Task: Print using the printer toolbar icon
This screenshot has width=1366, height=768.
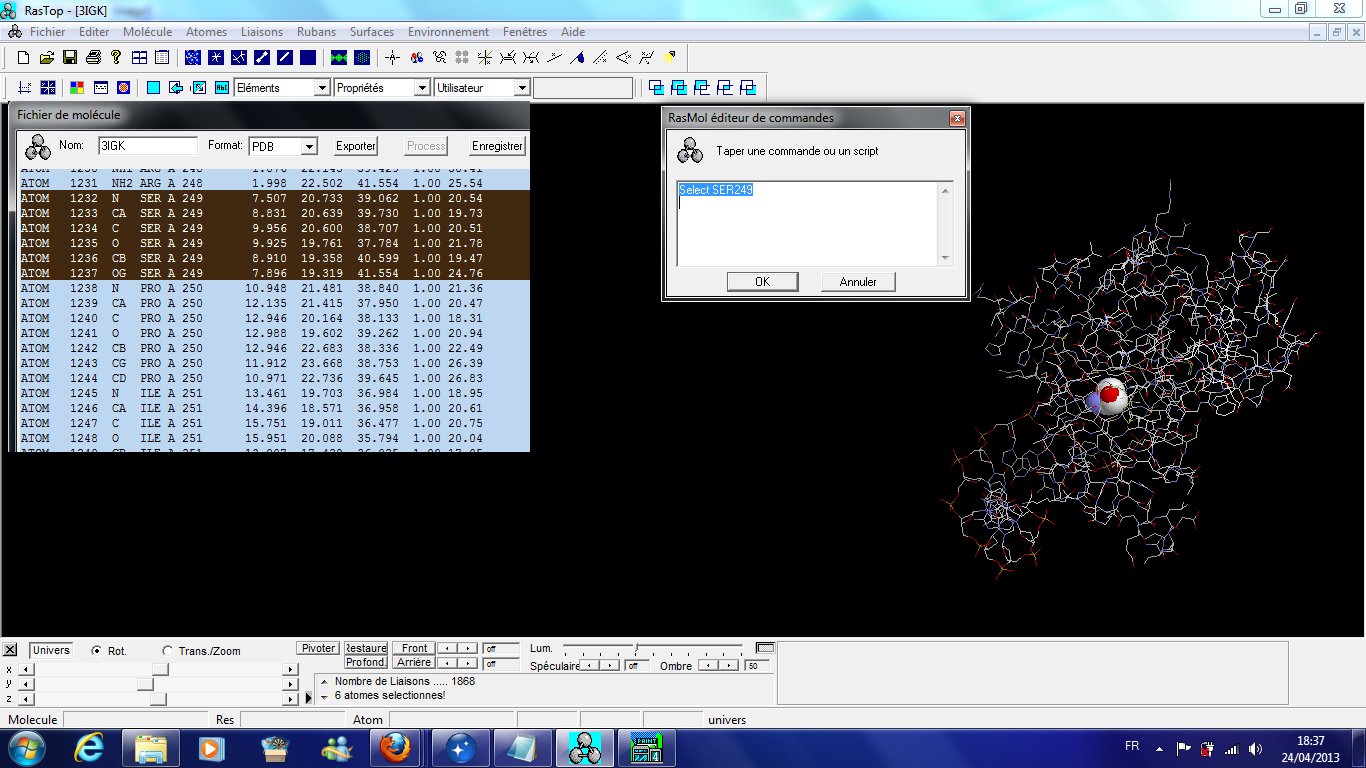Action: [93, 58]
